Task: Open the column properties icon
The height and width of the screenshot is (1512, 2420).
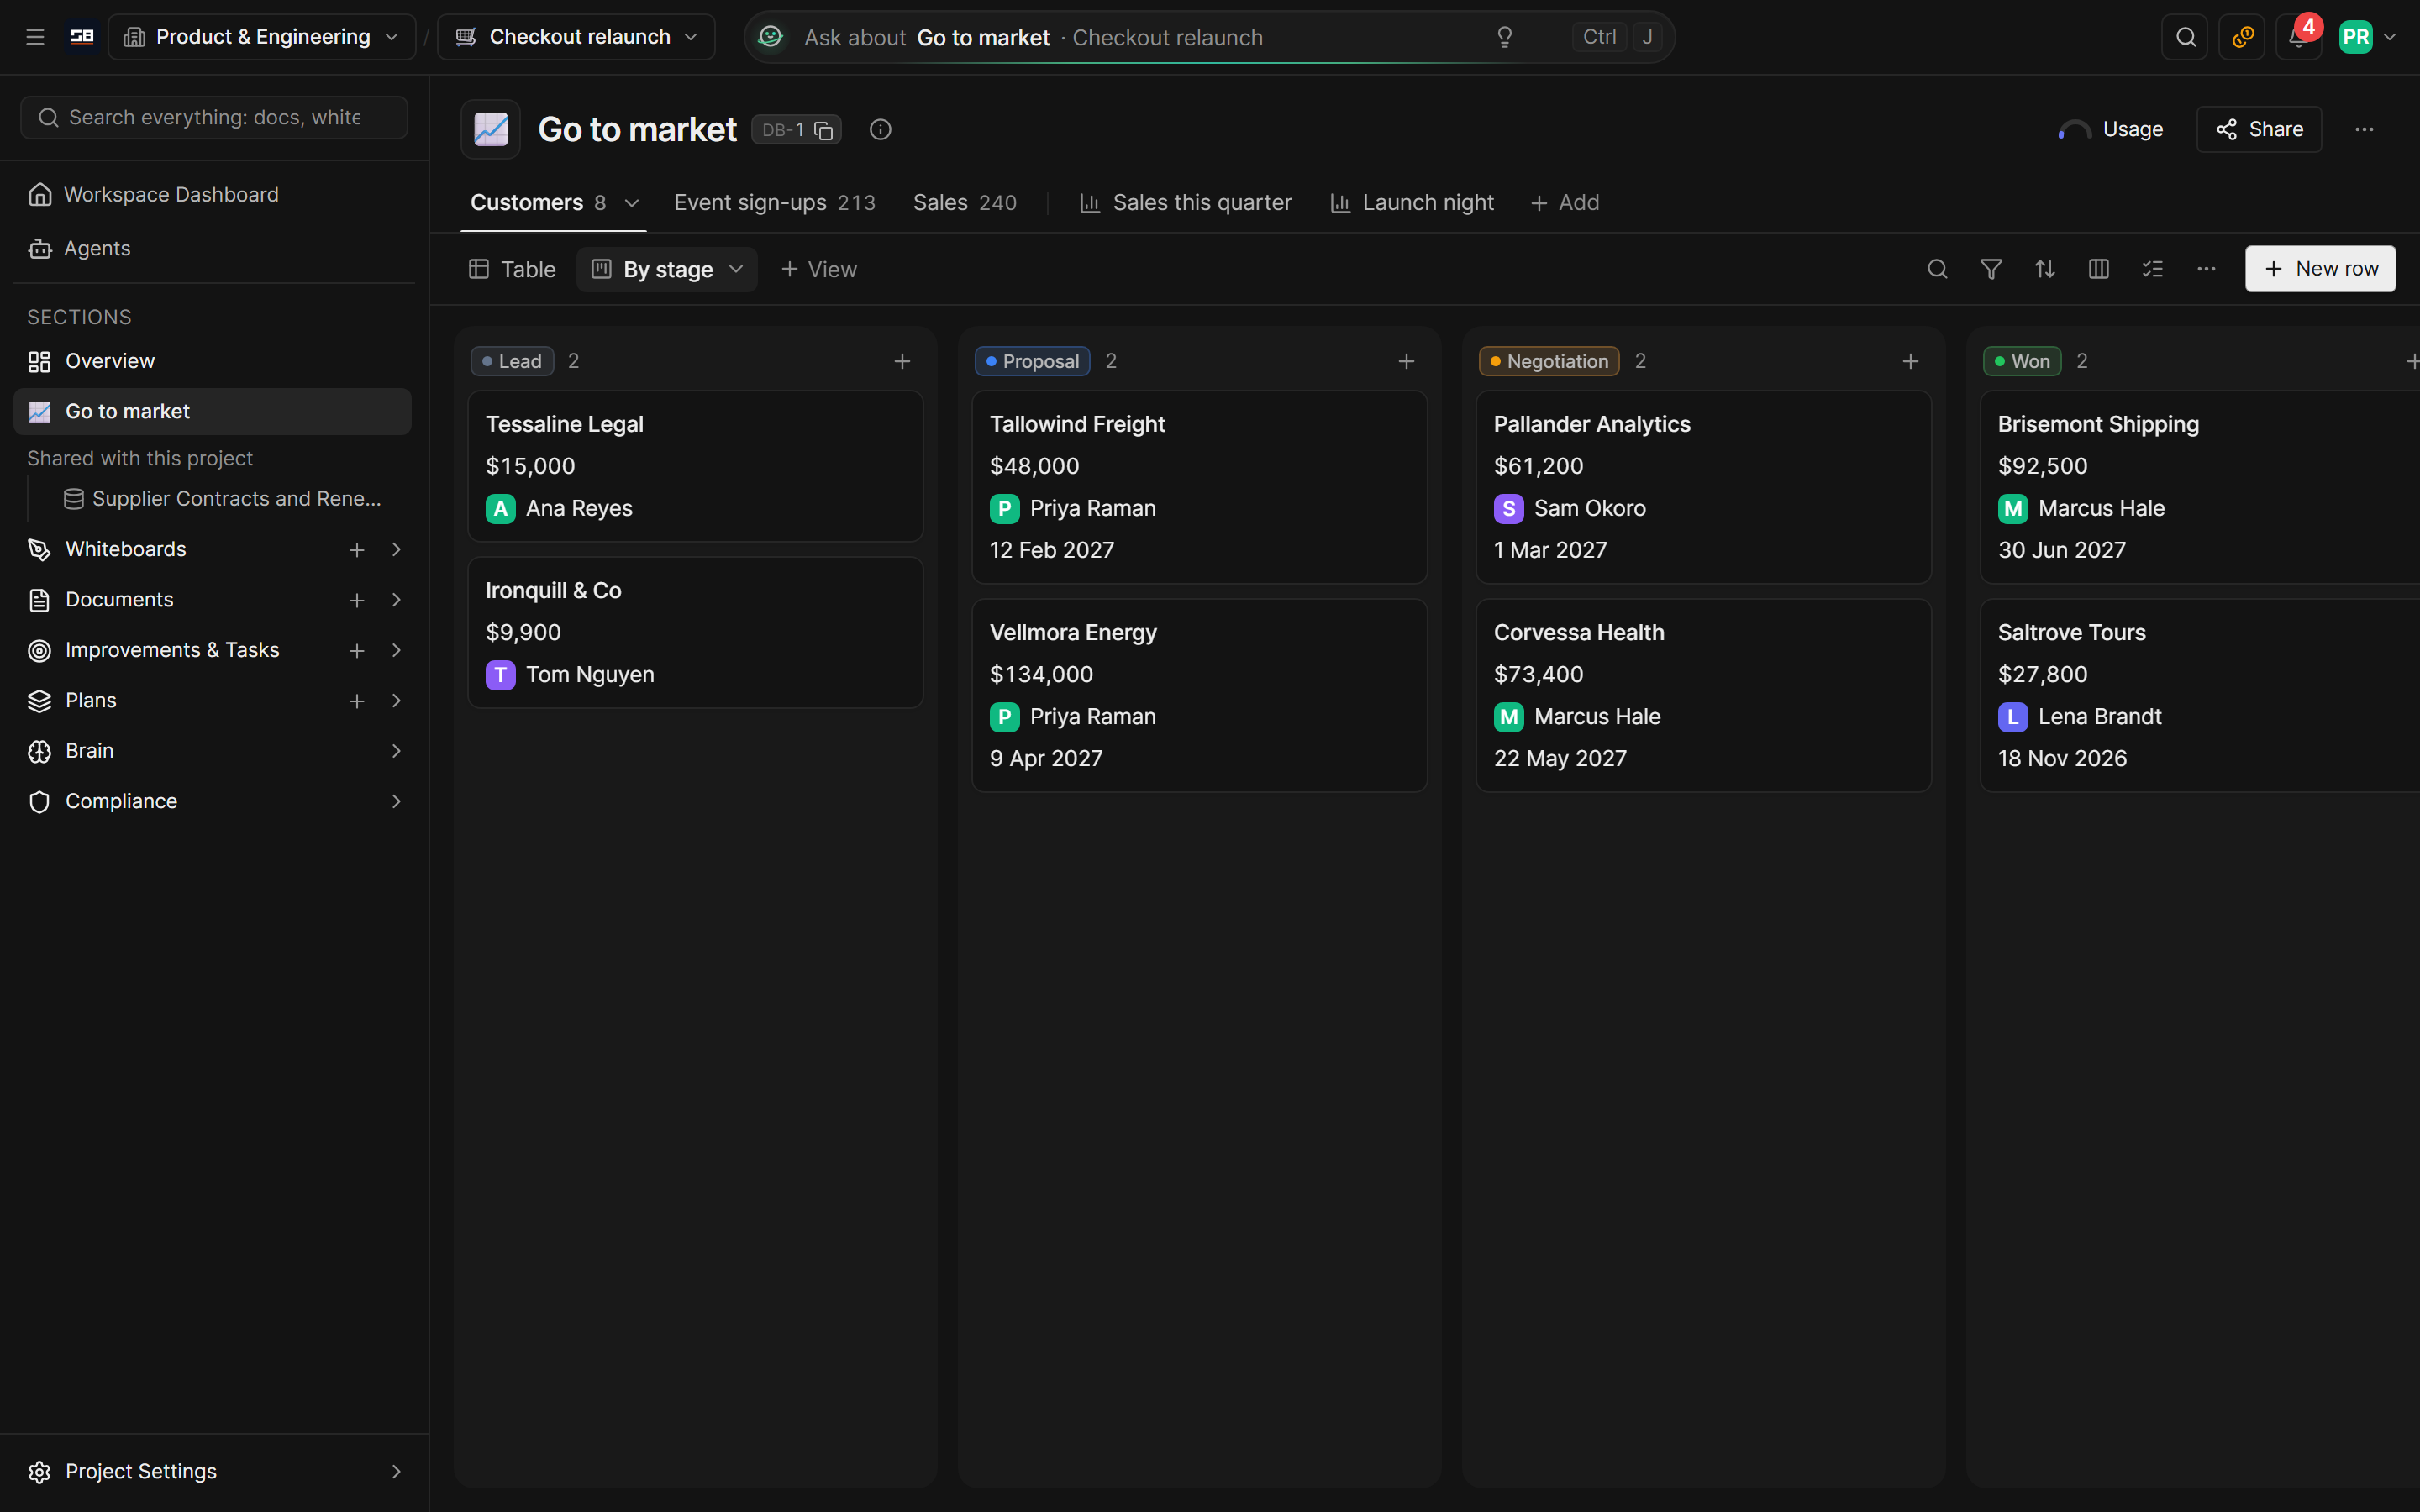Action: (x=2099, y=269)
